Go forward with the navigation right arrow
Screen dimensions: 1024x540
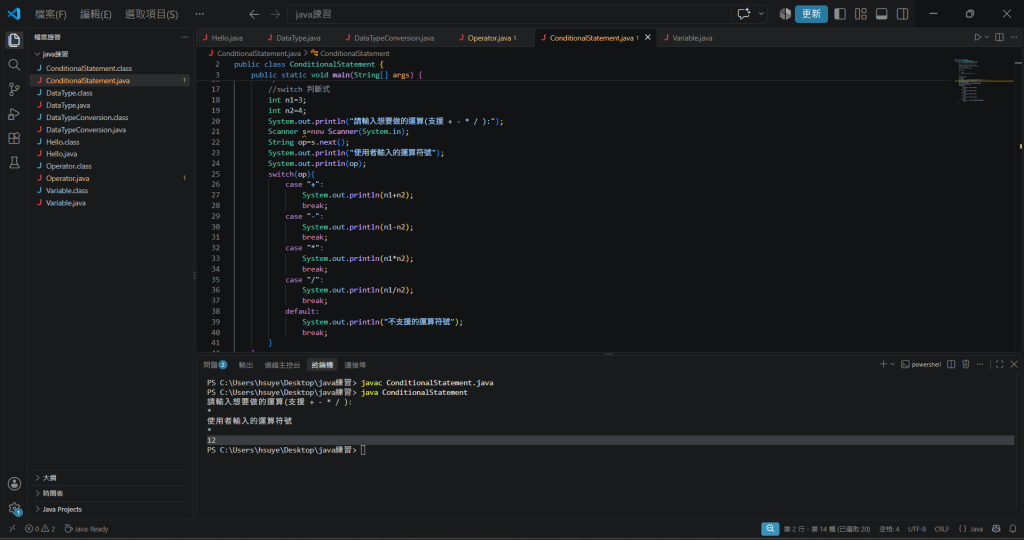[x=275, y=14]
